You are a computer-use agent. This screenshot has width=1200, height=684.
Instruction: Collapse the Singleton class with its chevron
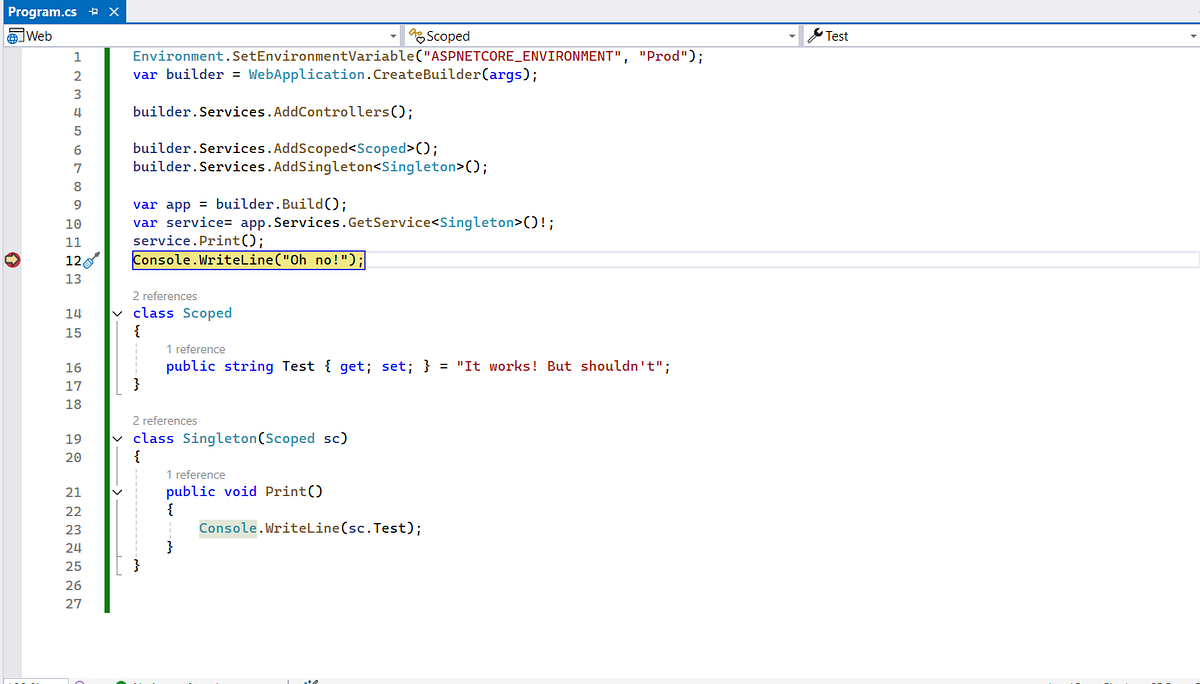117,438
